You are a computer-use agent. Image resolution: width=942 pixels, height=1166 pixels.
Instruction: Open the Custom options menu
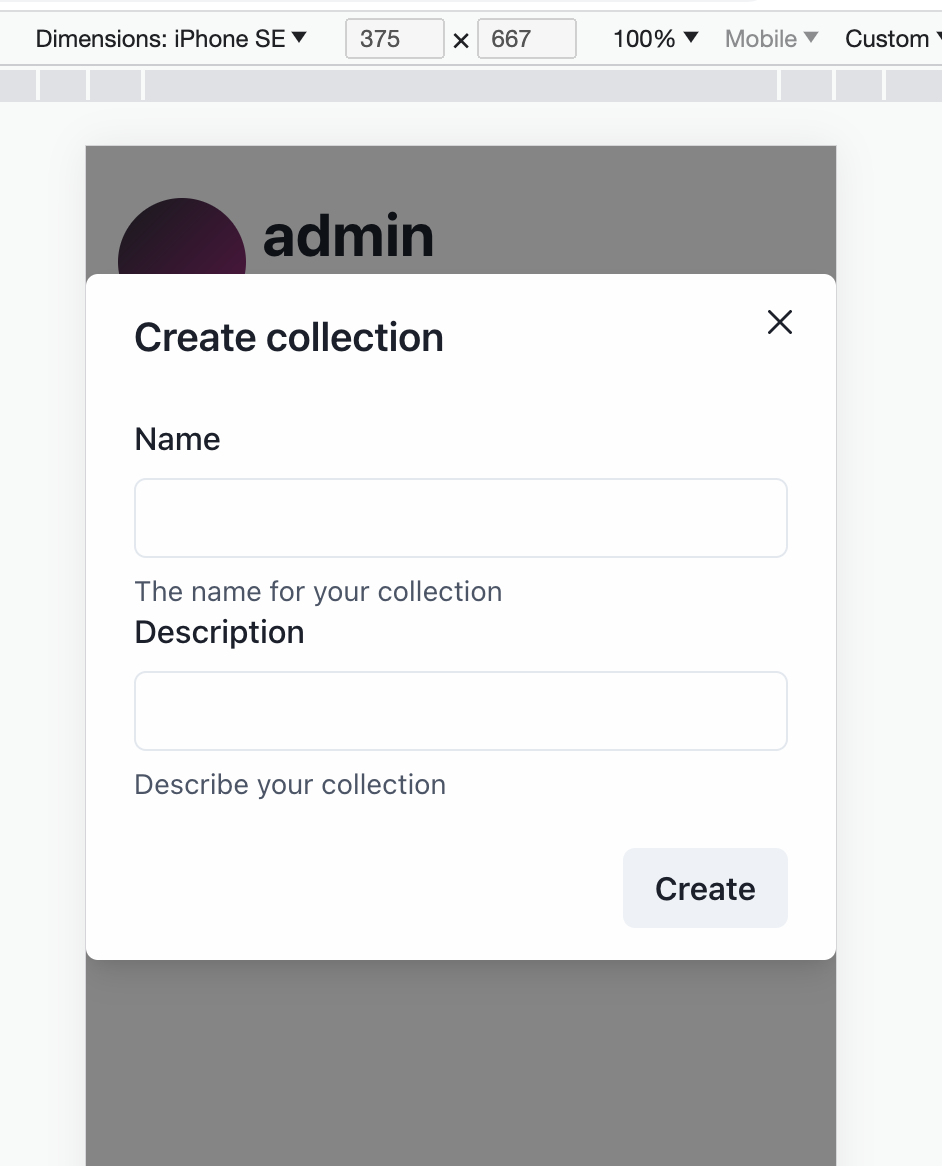pyautogui.click(x=888, y=38)
